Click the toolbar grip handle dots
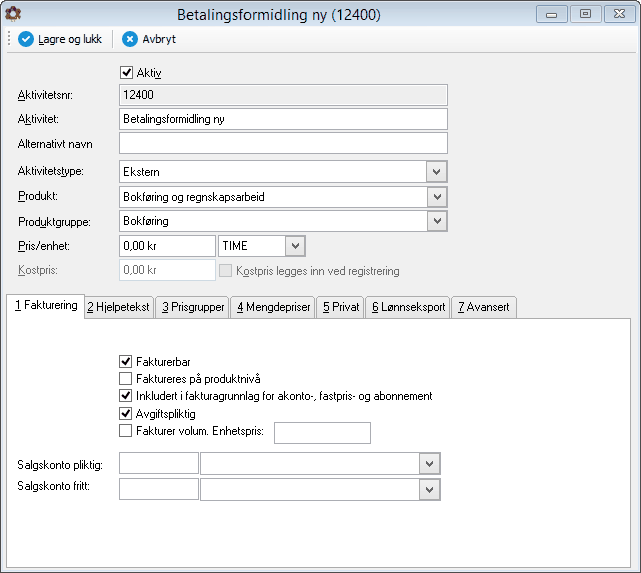Screen dimensions: 641x573 tap(9, 39)
